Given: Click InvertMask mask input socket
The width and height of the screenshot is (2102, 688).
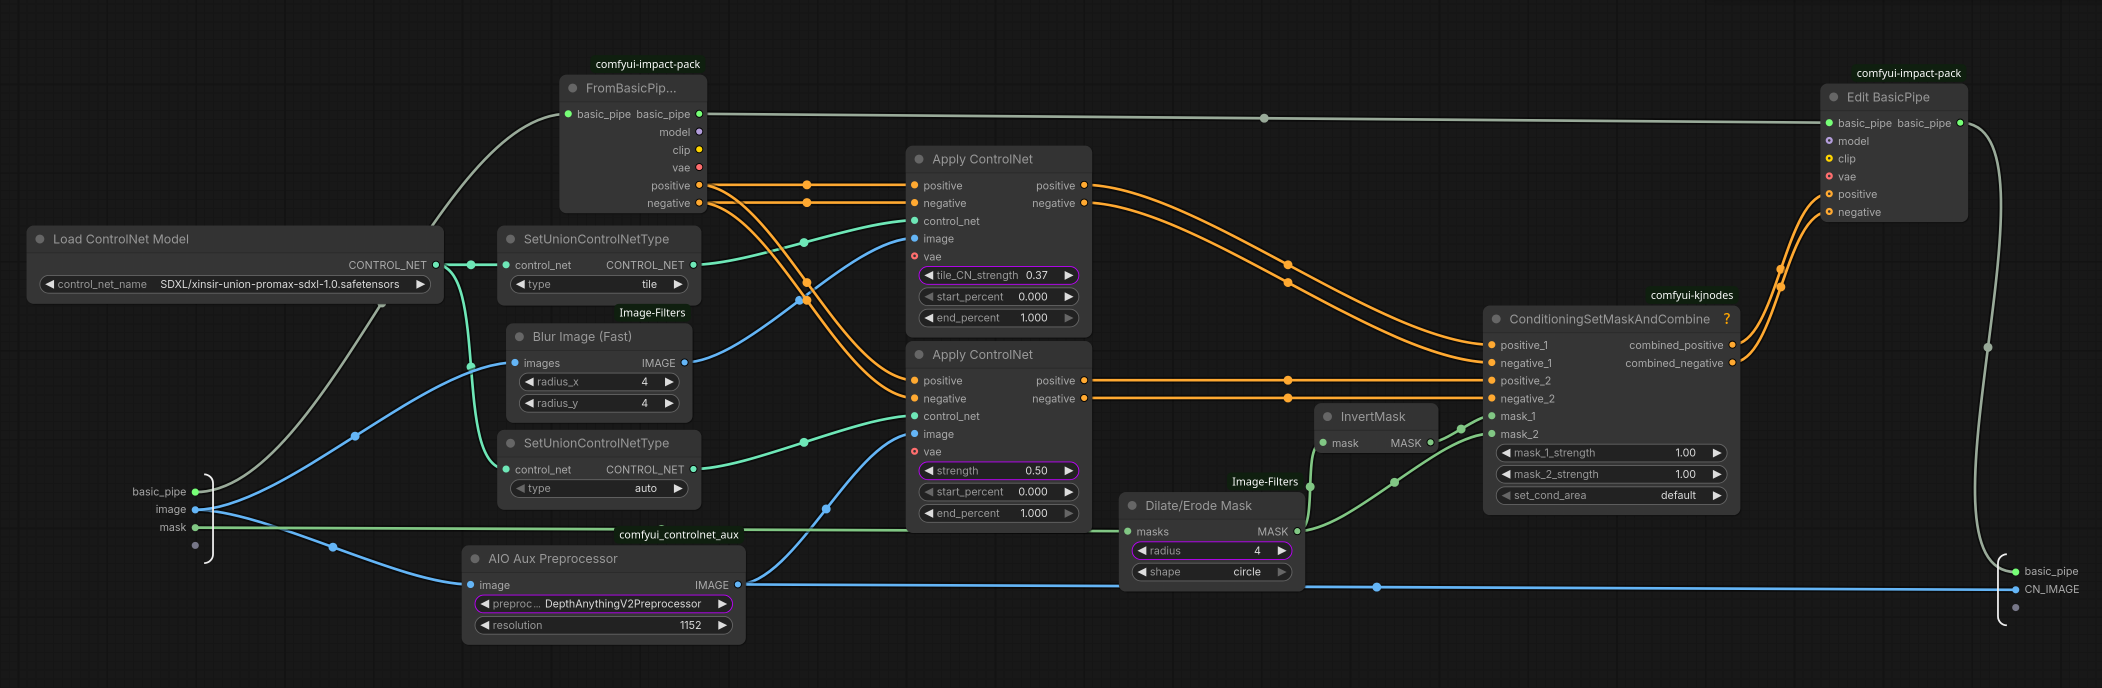Looking at the screenshot, I should tap(1323, 443).
